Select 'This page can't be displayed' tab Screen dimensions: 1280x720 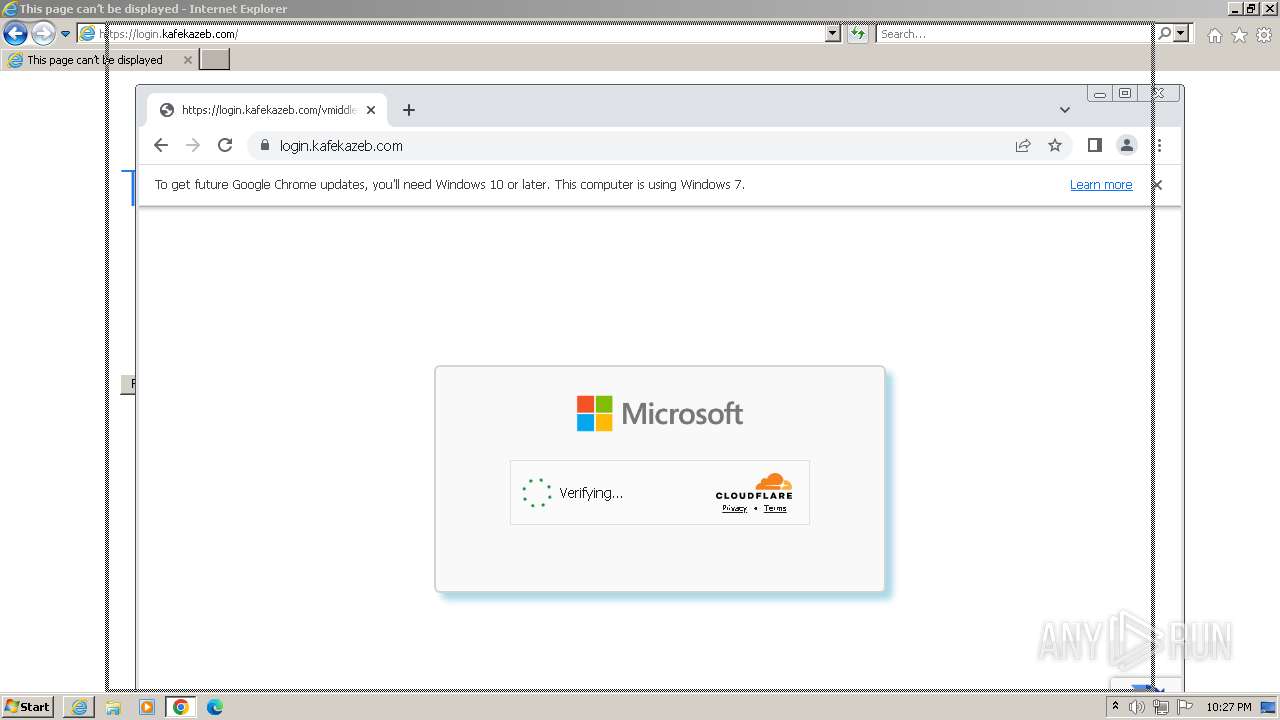(100, 60)
